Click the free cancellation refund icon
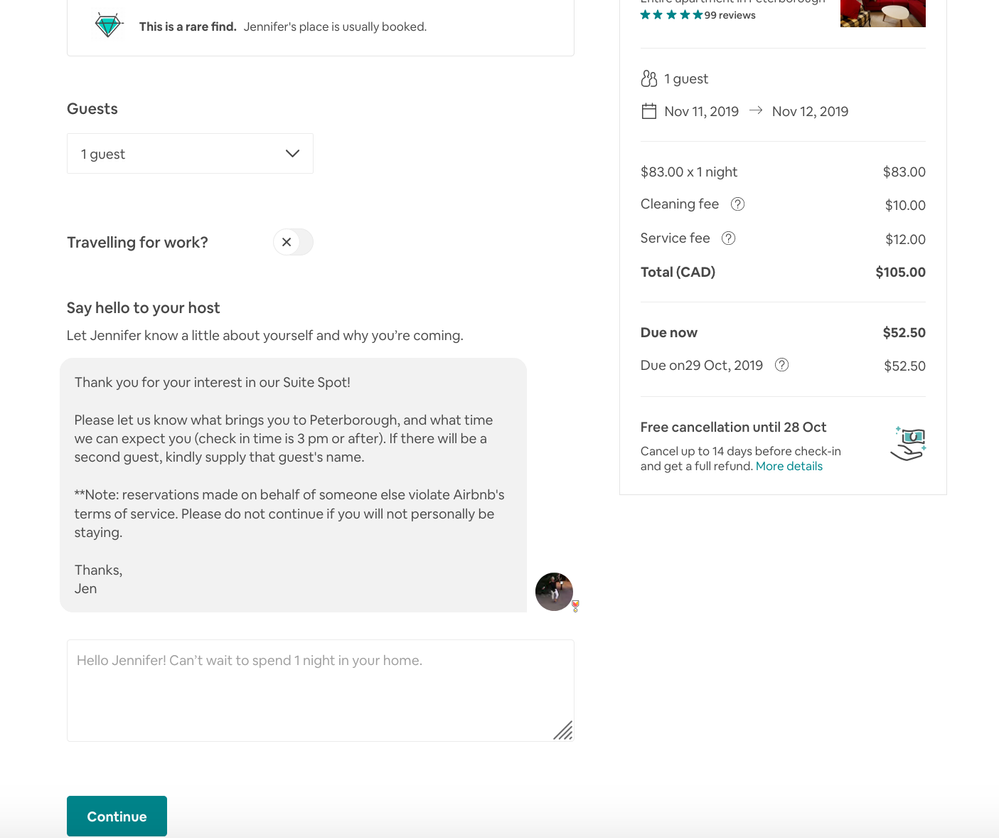The image size is (999, 838). 908,443
